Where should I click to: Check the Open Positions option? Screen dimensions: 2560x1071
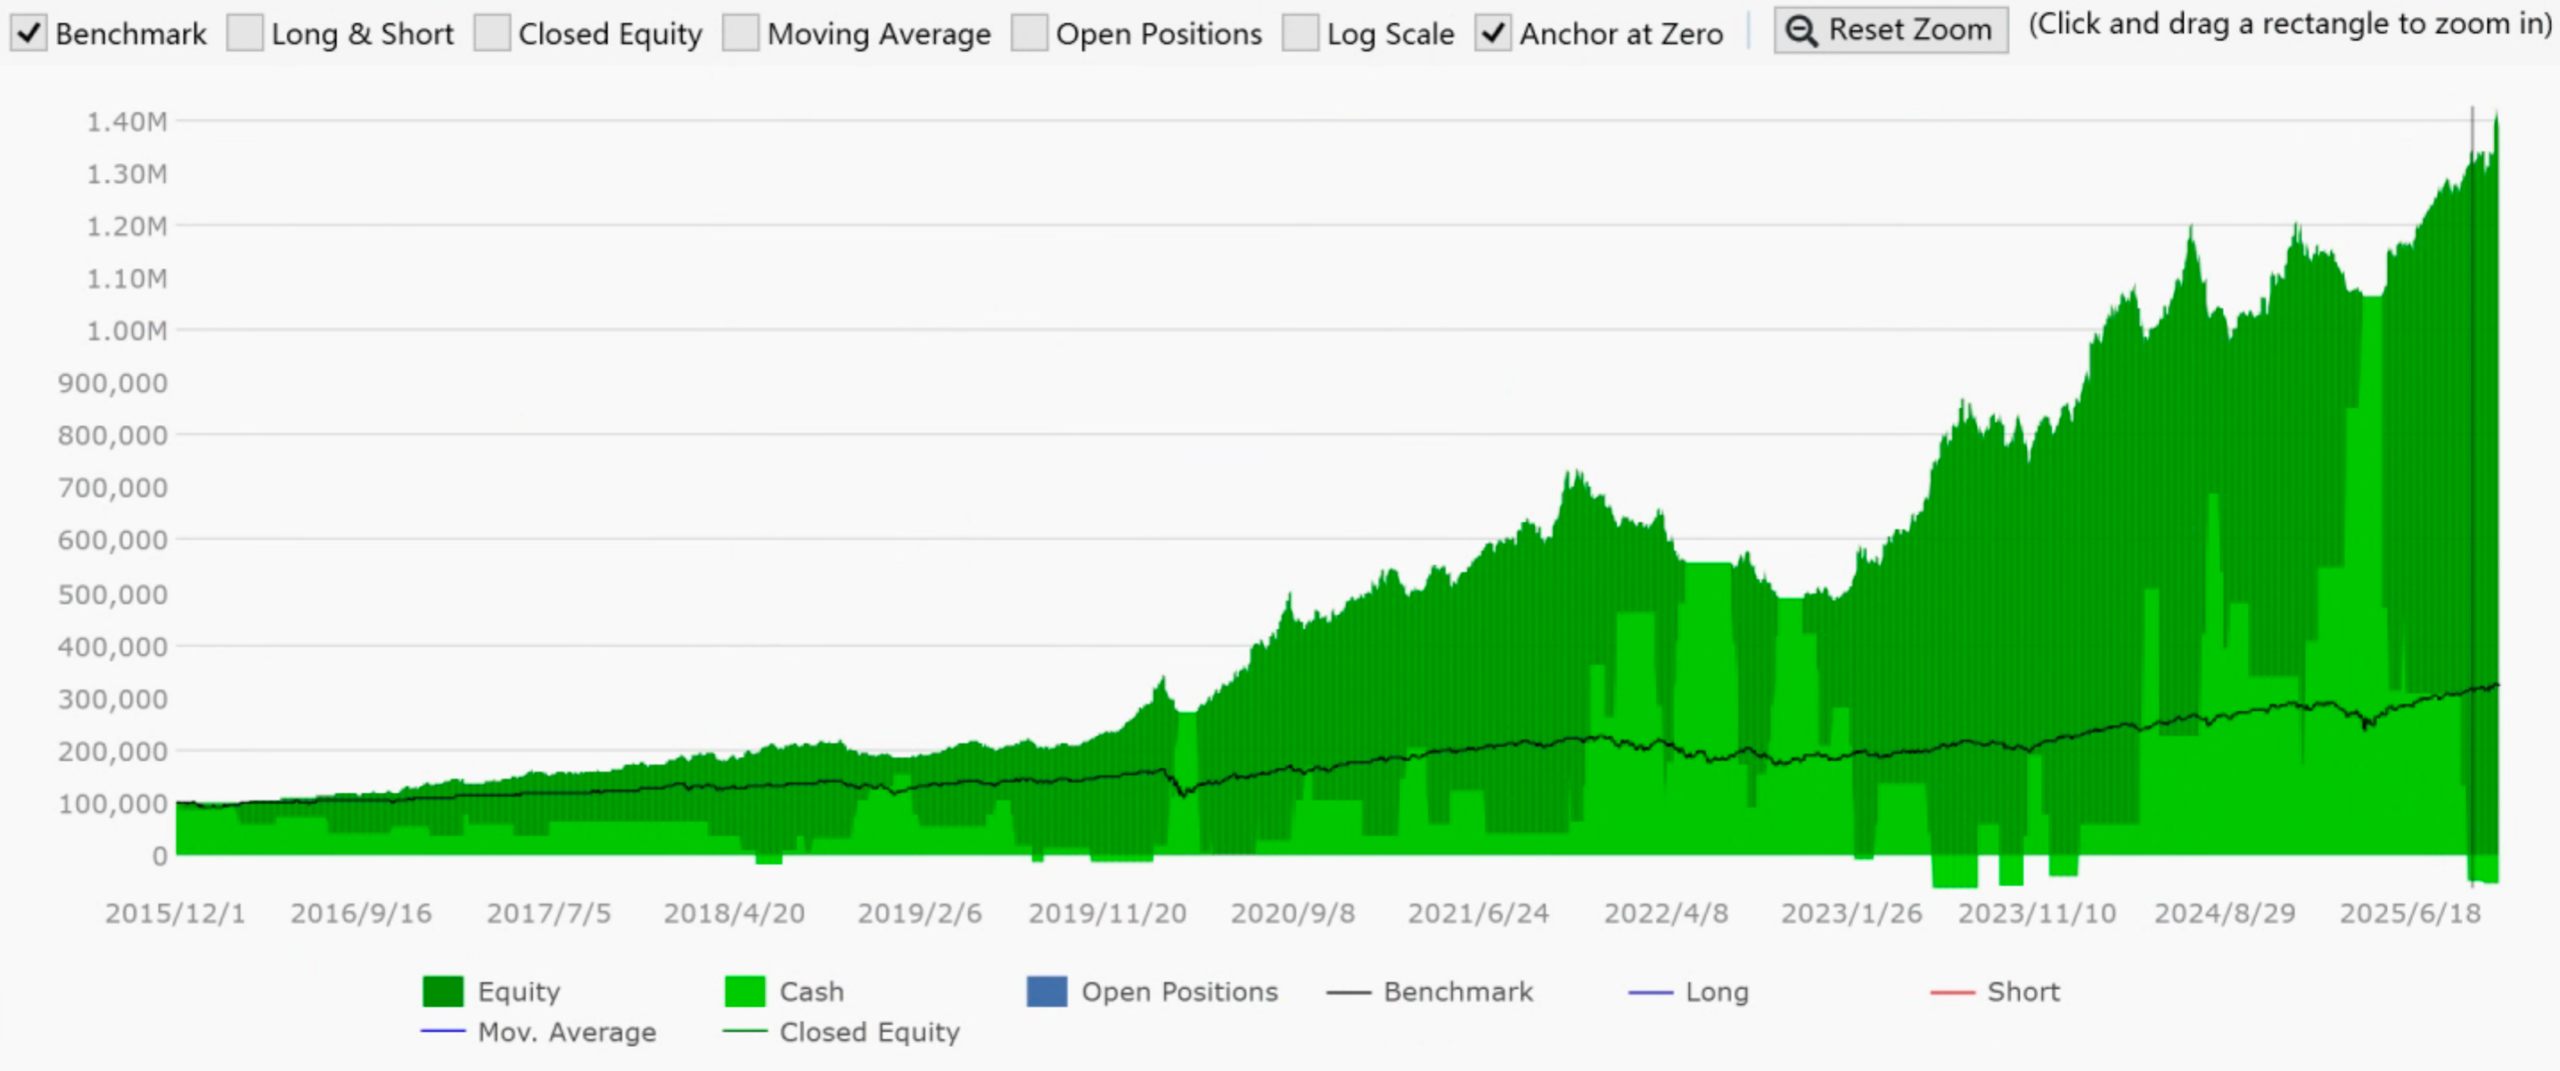click(x=1029, y=33)
